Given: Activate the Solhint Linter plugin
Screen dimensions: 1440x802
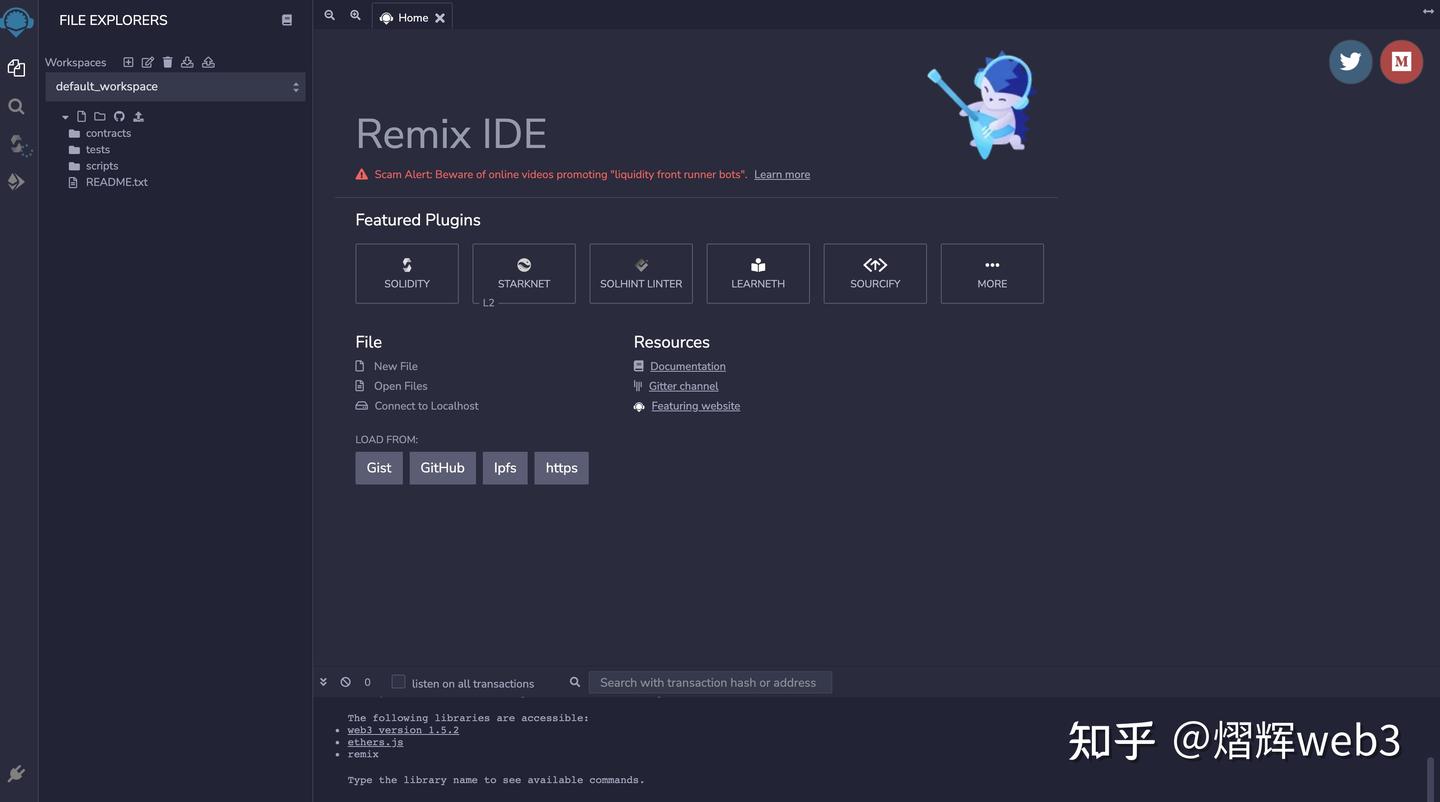Looking at the screenshot, I should 641,274.
